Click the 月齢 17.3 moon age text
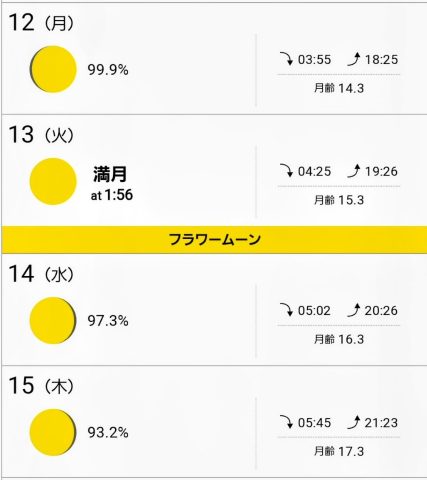Image resolution: width=427 pixels, height=480 pixels. tap(339, 451)
